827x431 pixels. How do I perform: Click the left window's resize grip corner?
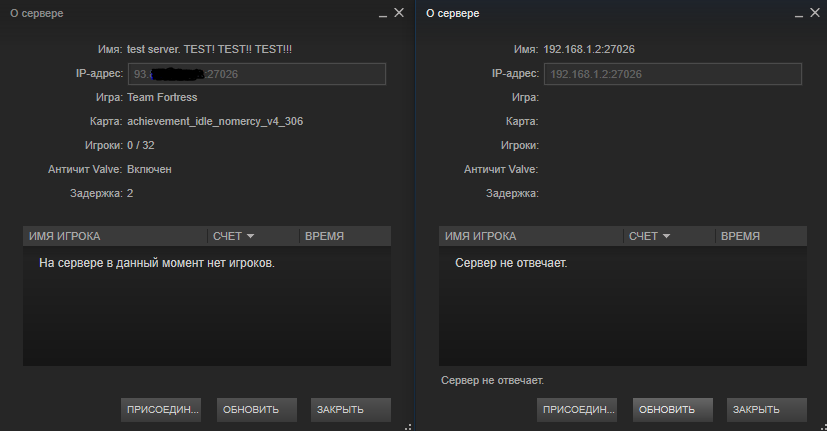pyautogui.click(x=409, y=426)
